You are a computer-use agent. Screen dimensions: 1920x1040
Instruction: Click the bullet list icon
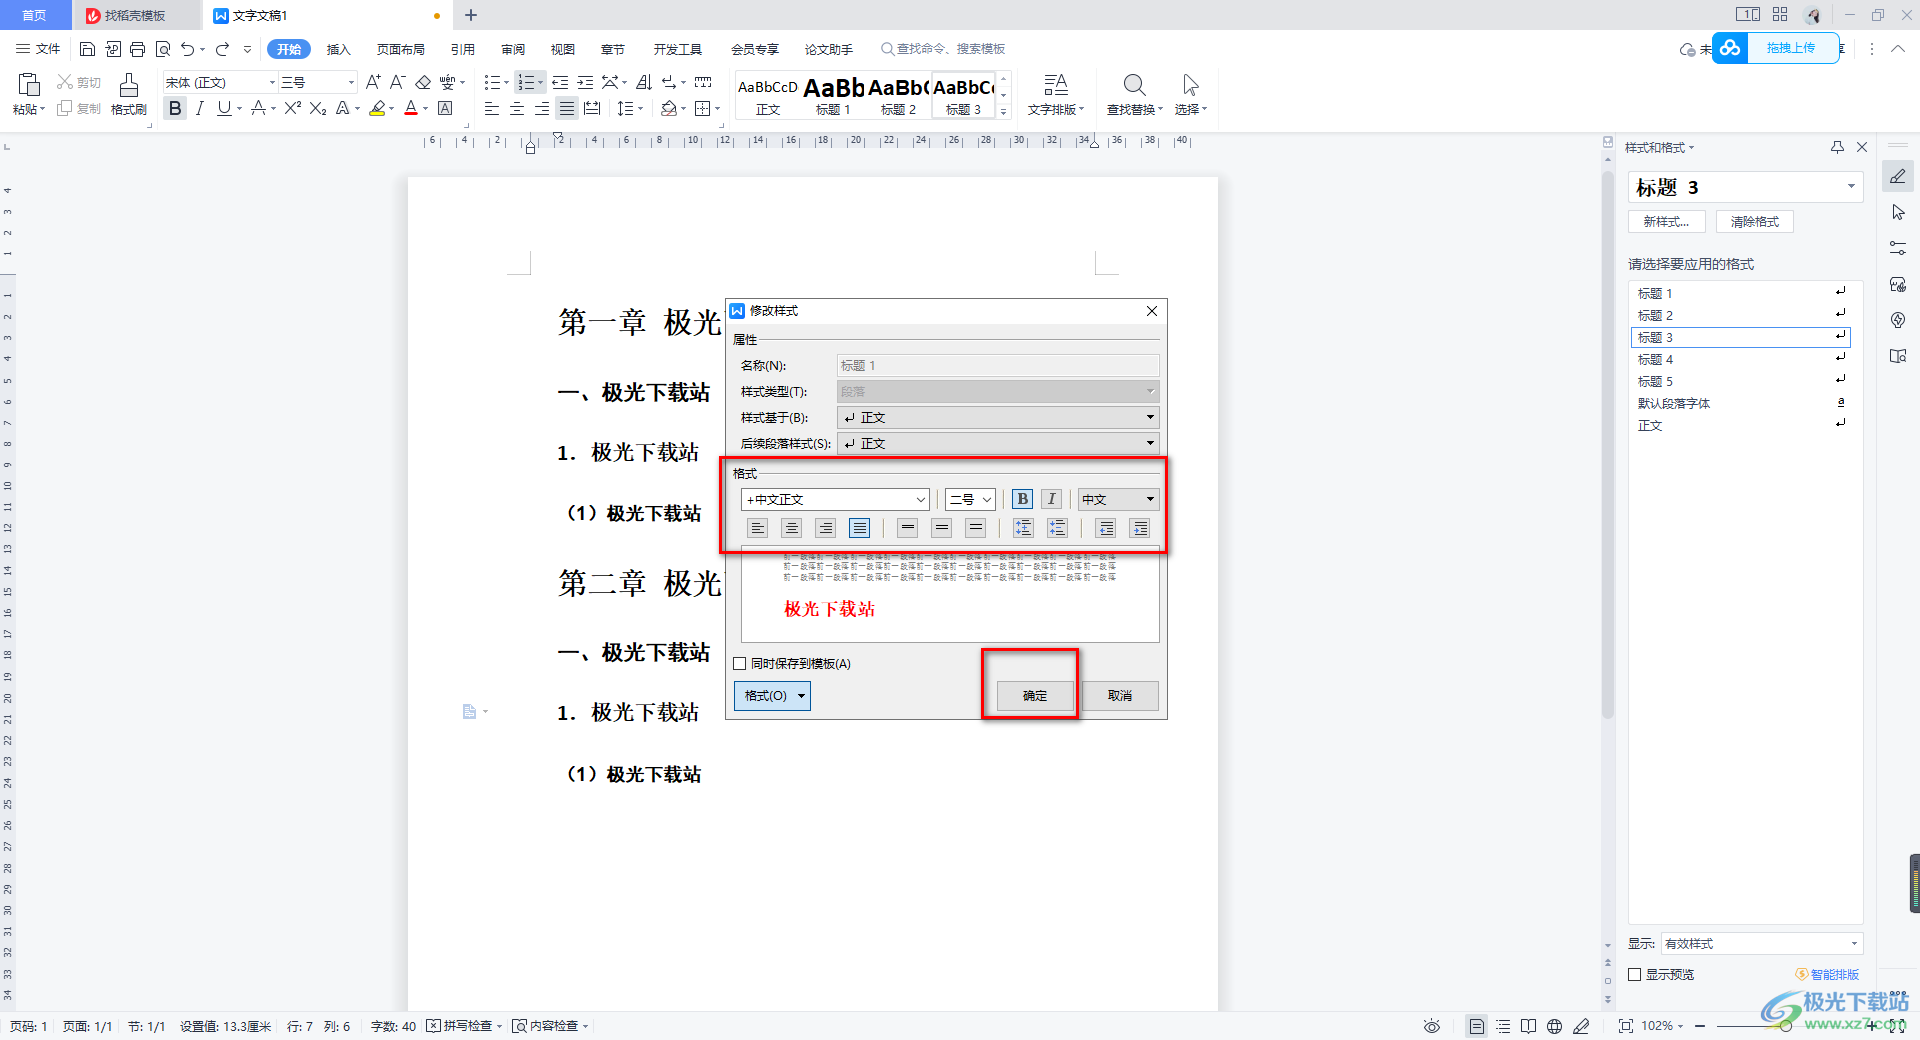pyautogui.click(x=491, y=82)
